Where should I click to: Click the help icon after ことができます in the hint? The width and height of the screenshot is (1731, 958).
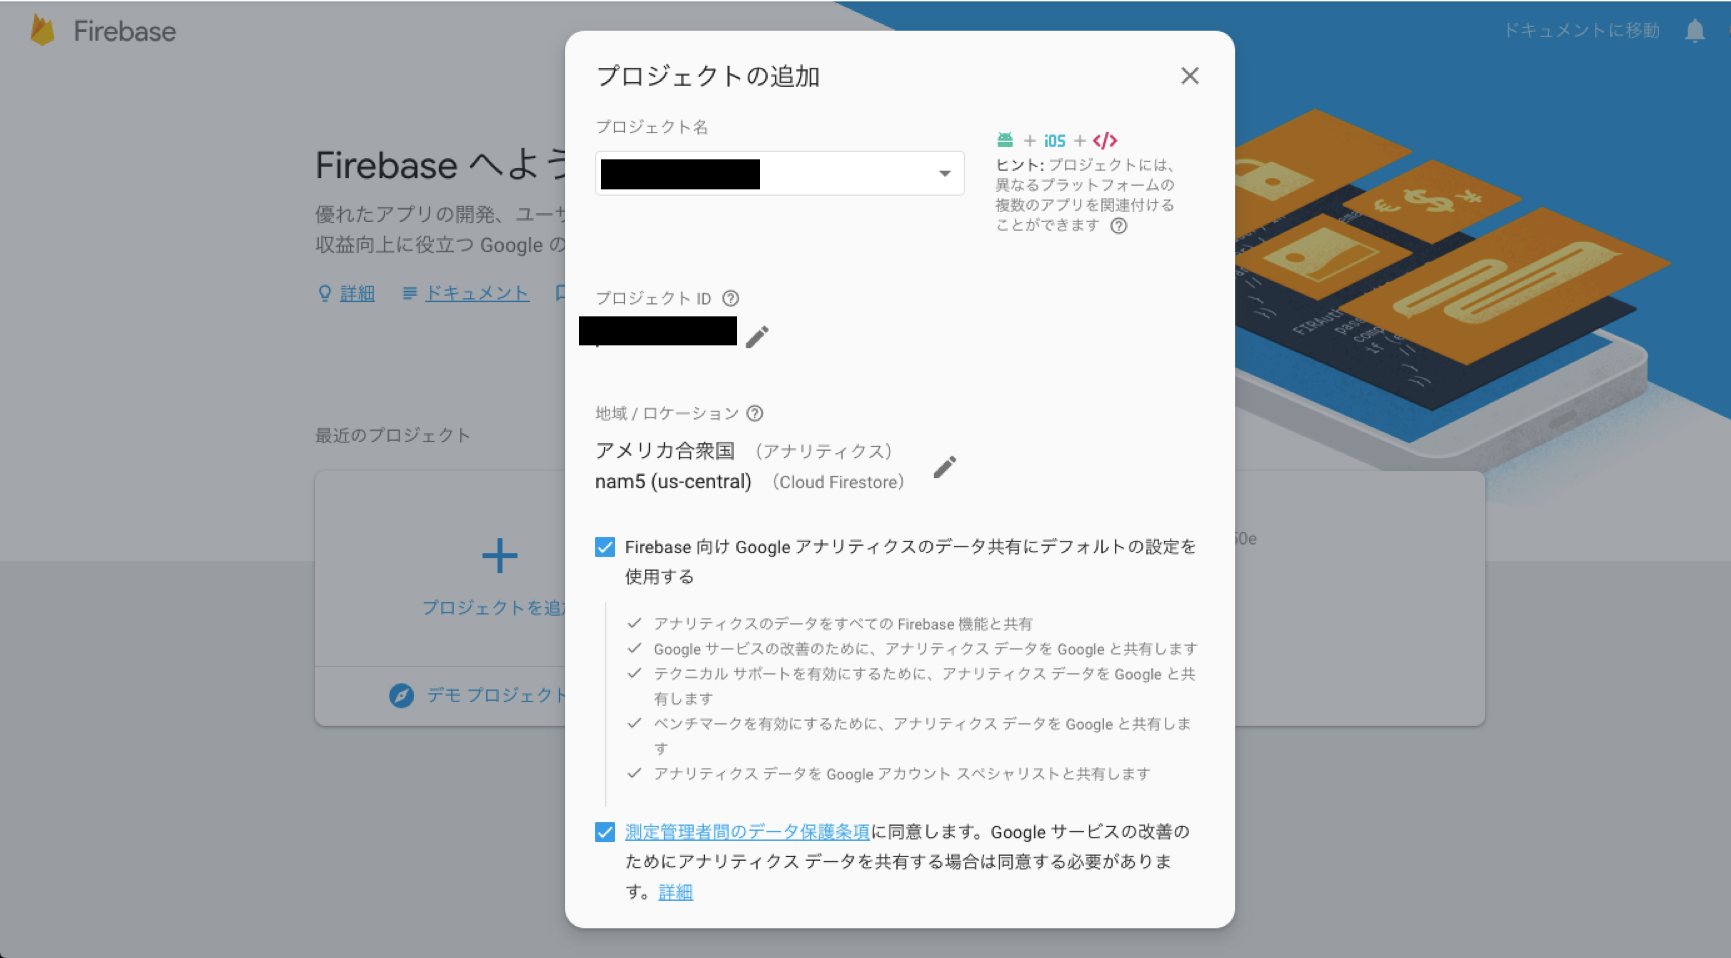coord(1119,226)
